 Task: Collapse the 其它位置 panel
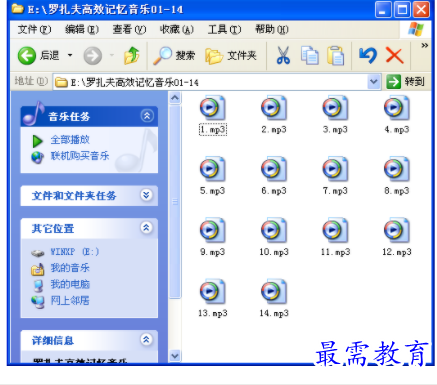coord(146,227)
